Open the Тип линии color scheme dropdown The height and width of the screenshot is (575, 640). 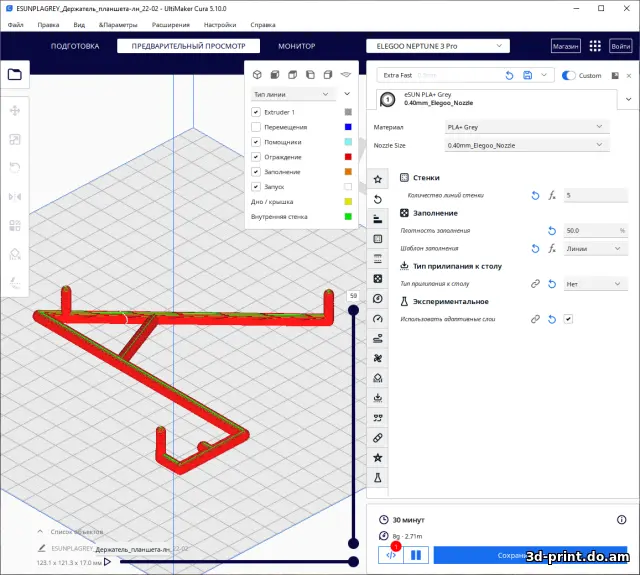click(x=294, y=94)
